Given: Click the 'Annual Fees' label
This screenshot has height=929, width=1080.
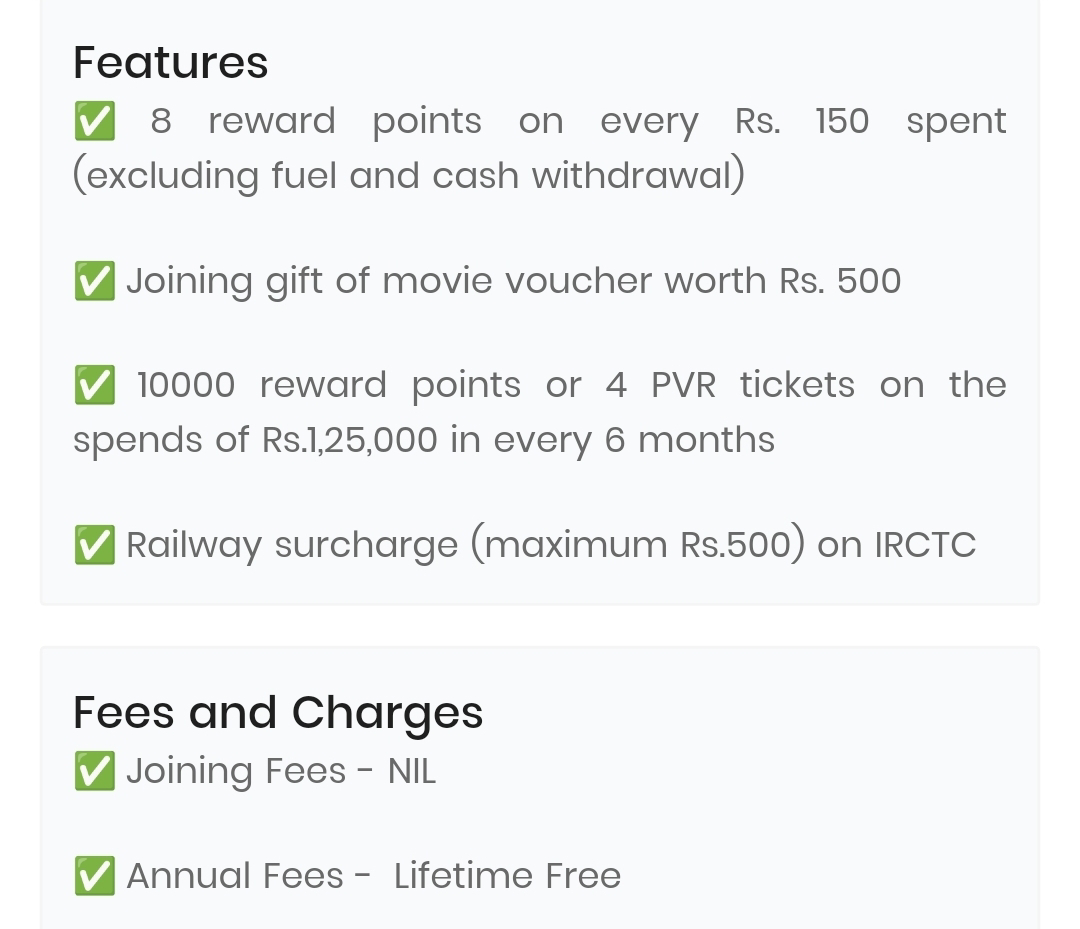Looking at the screenshot, I should point(235,875).
